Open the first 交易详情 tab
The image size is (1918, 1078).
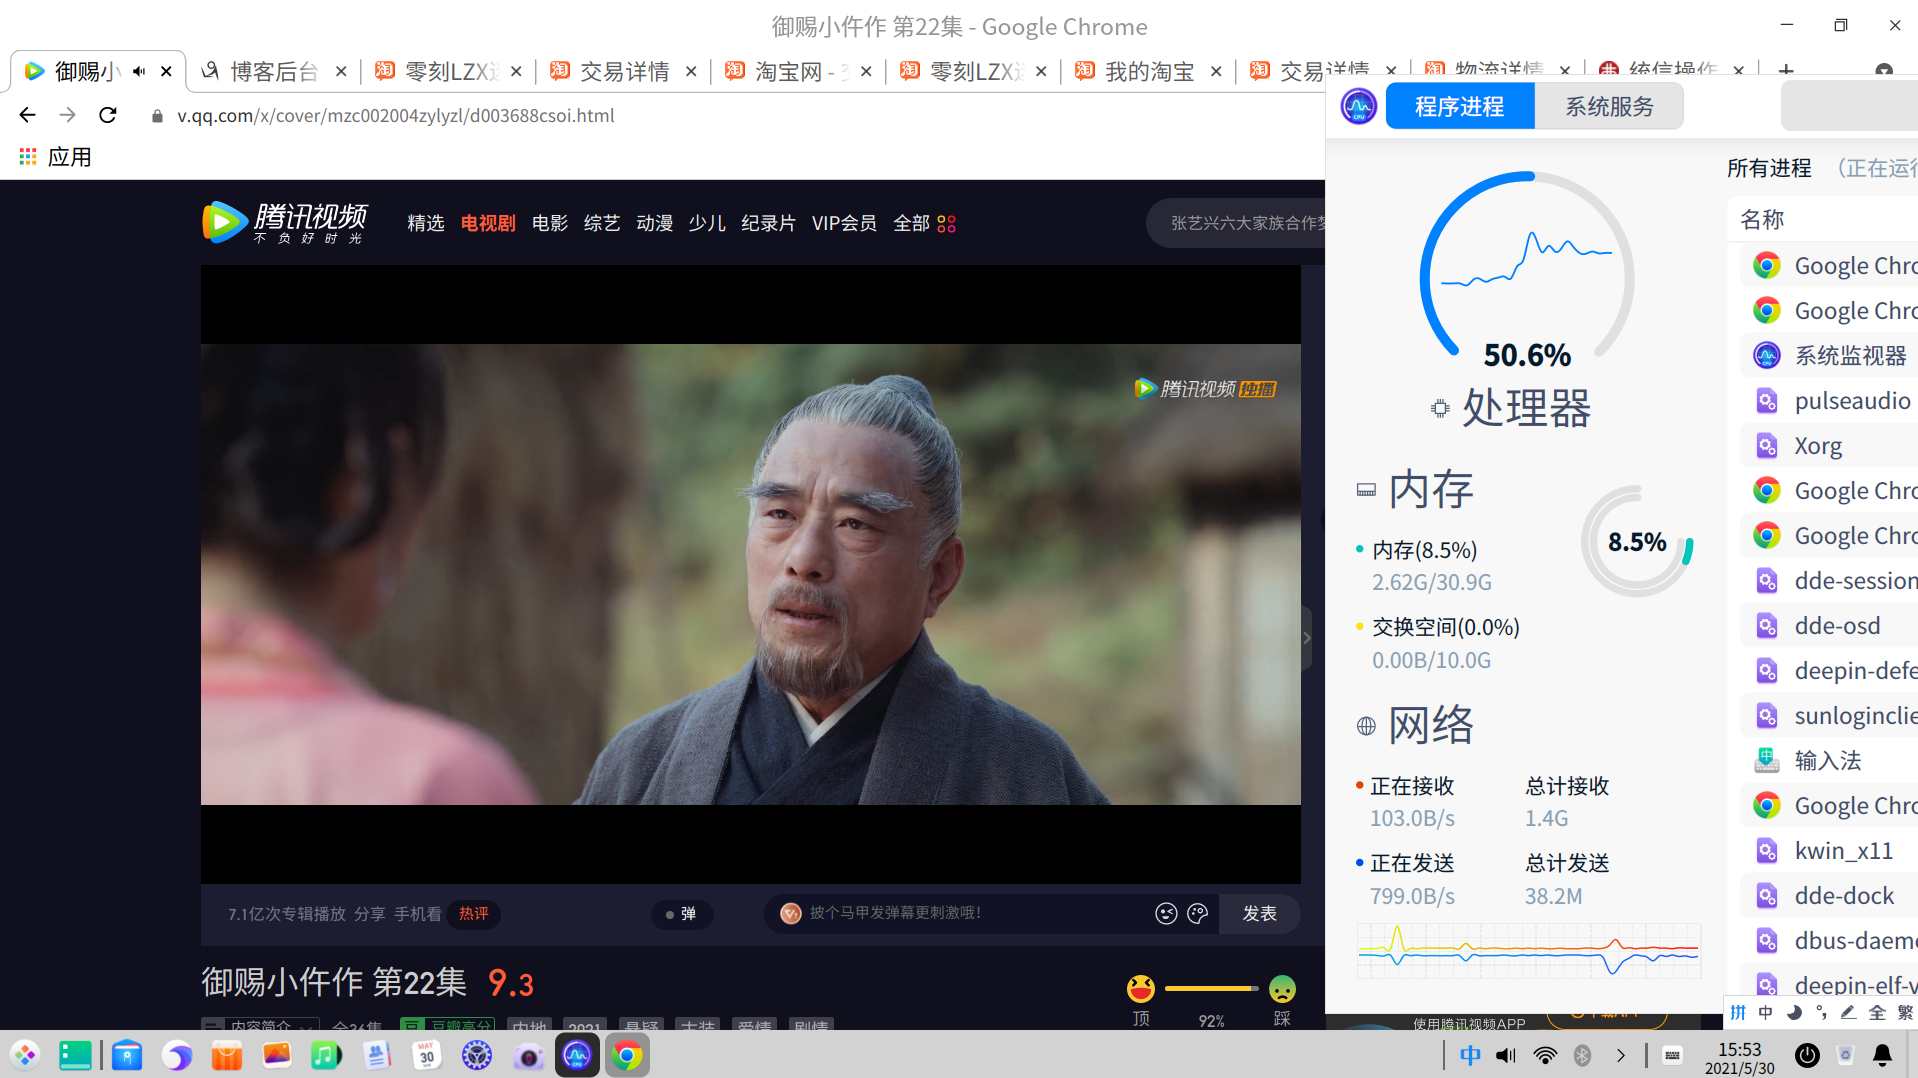point(623,71)
